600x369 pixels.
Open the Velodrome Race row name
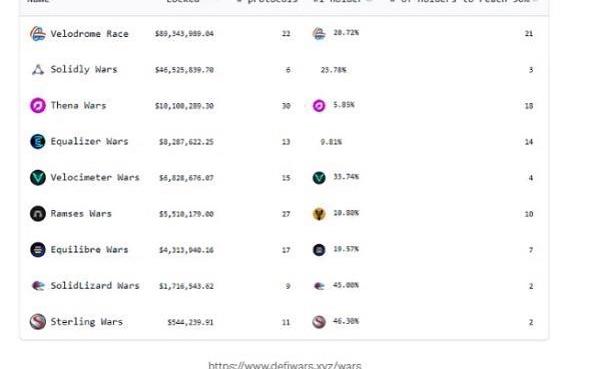point(90,34)
